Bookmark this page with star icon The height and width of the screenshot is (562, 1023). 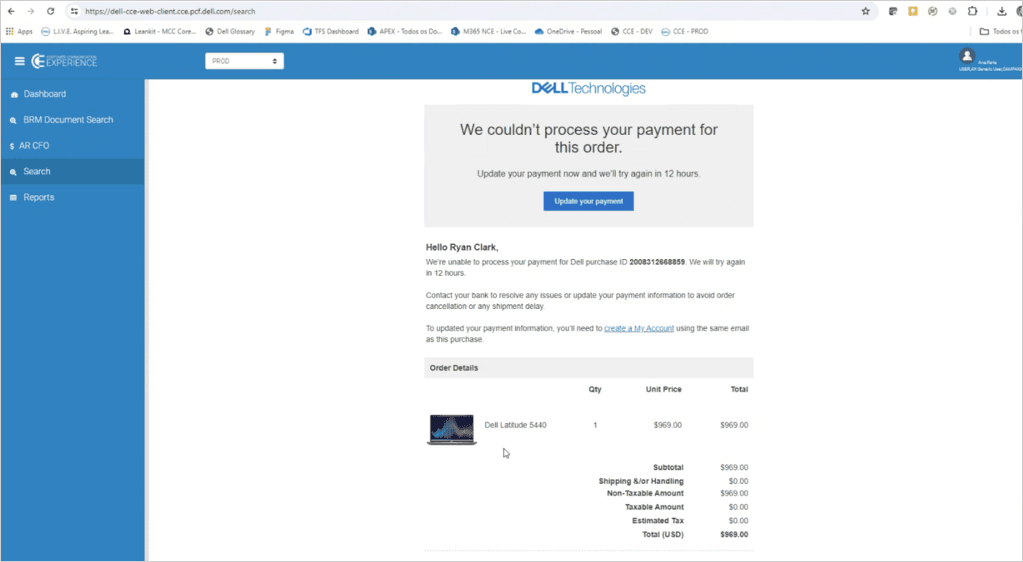[866, 11]
